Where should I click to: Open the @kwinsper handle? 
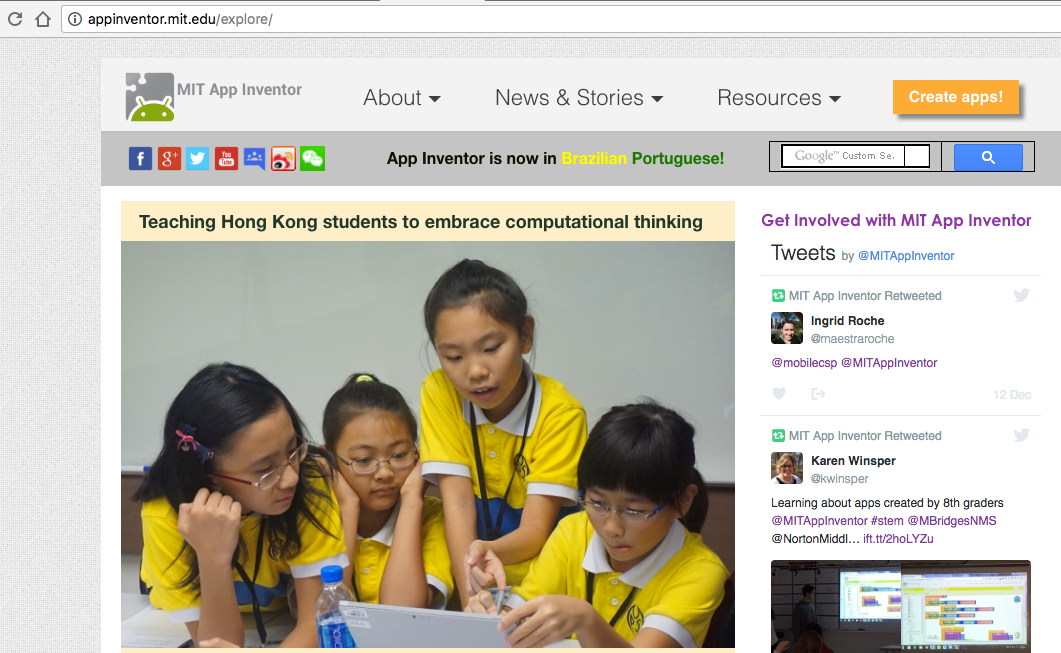coord(840,479)
